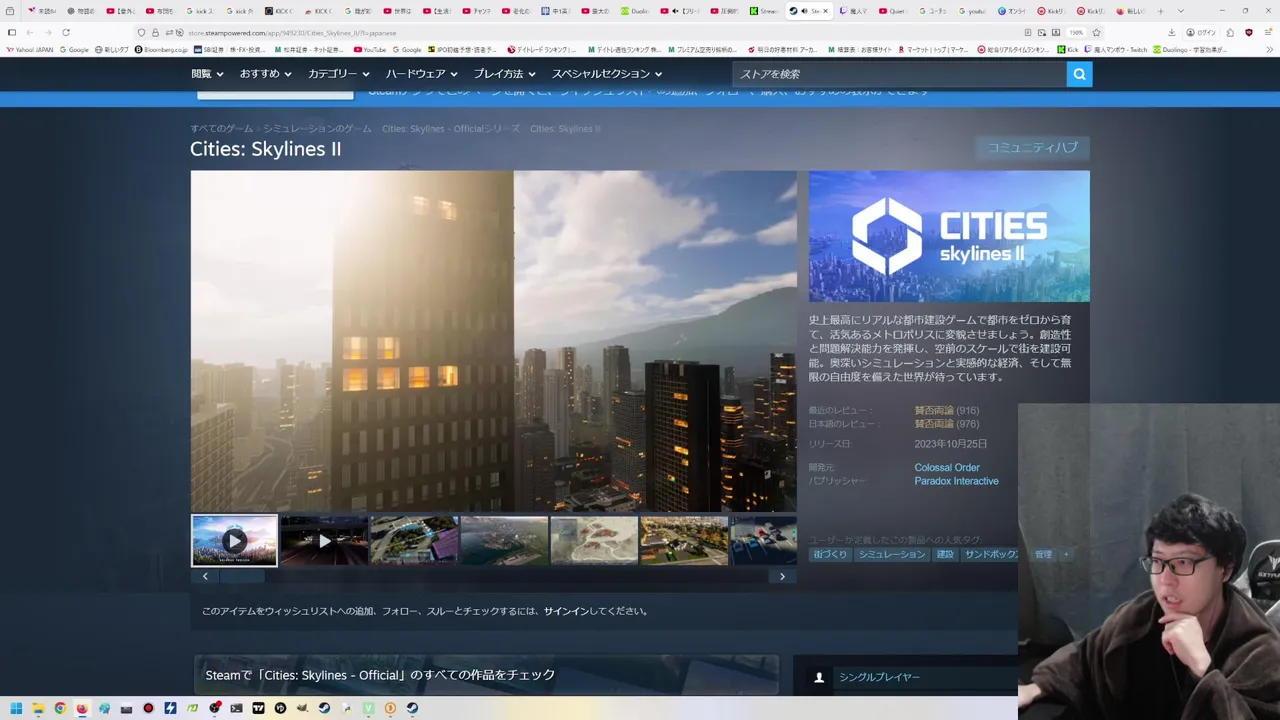Click the thumbnail strip left arrow
1280x720 pixels.
(x=205, y=576)
